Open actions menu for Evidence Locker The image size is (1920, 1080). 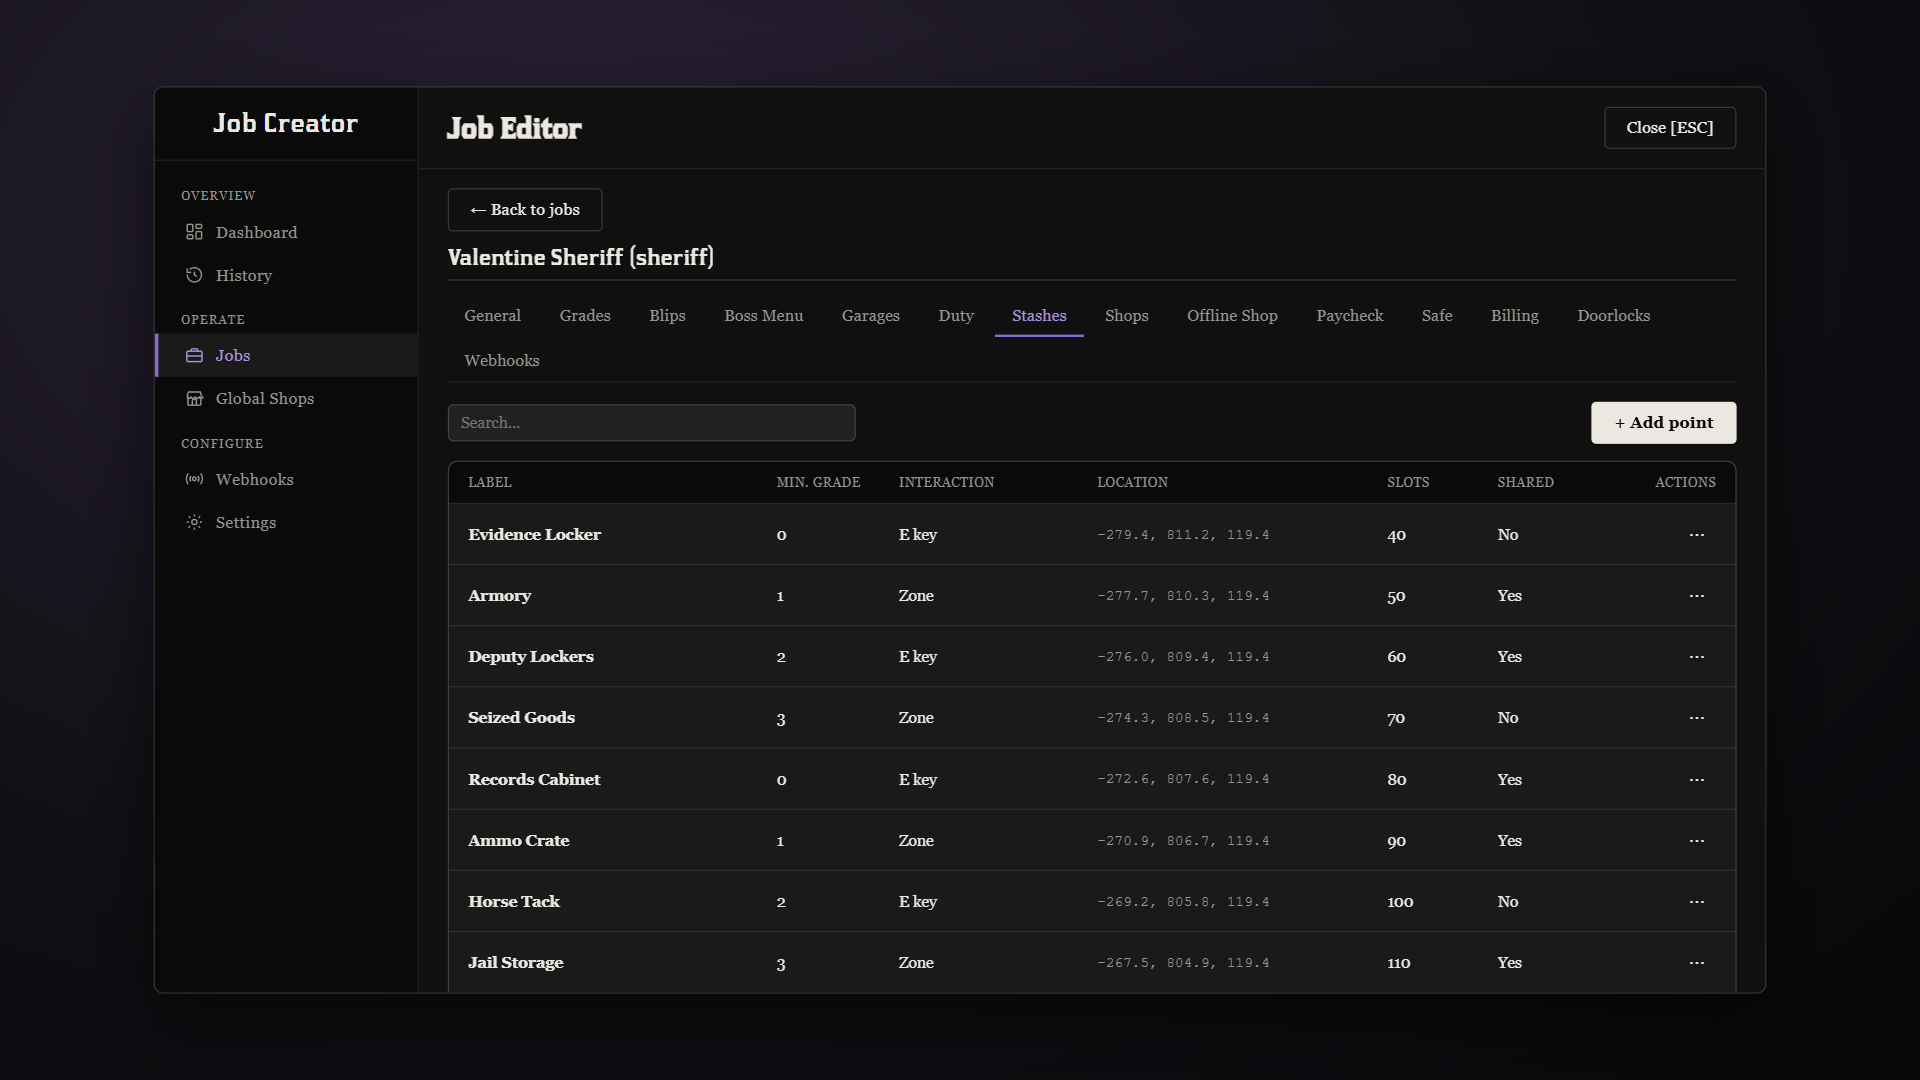pyautogui.click(x=1696, y=535)
